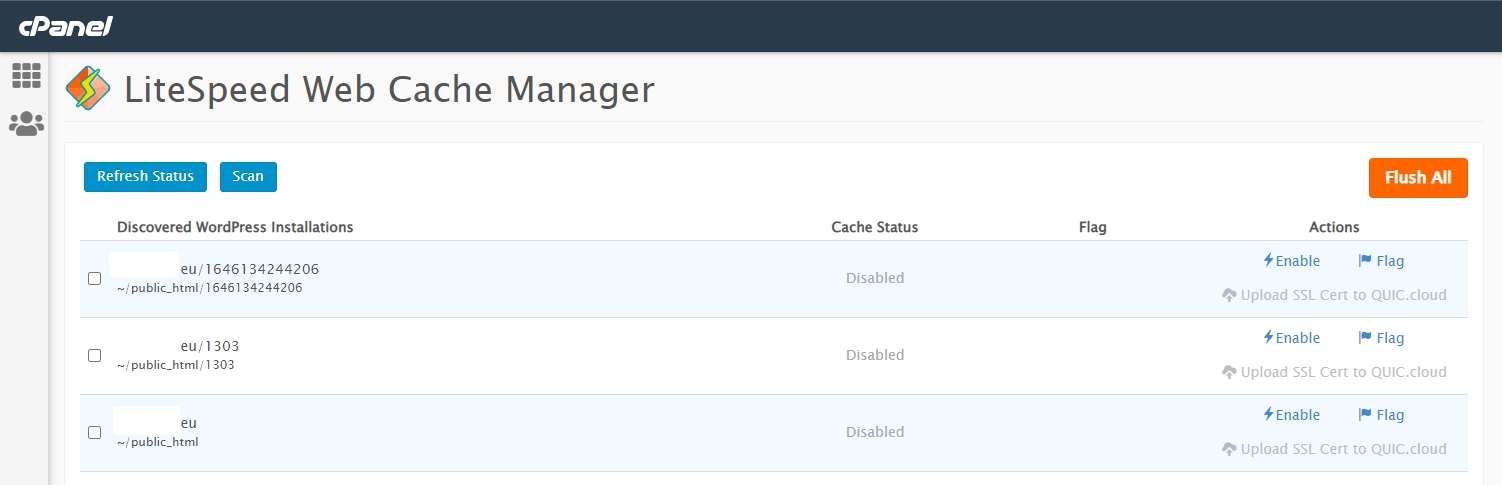The height and width of the screenshot is (485, 1502).
Task: Click the 'LiteSpeed Web Cache Manager' page title
Action: tap(390, 90)
